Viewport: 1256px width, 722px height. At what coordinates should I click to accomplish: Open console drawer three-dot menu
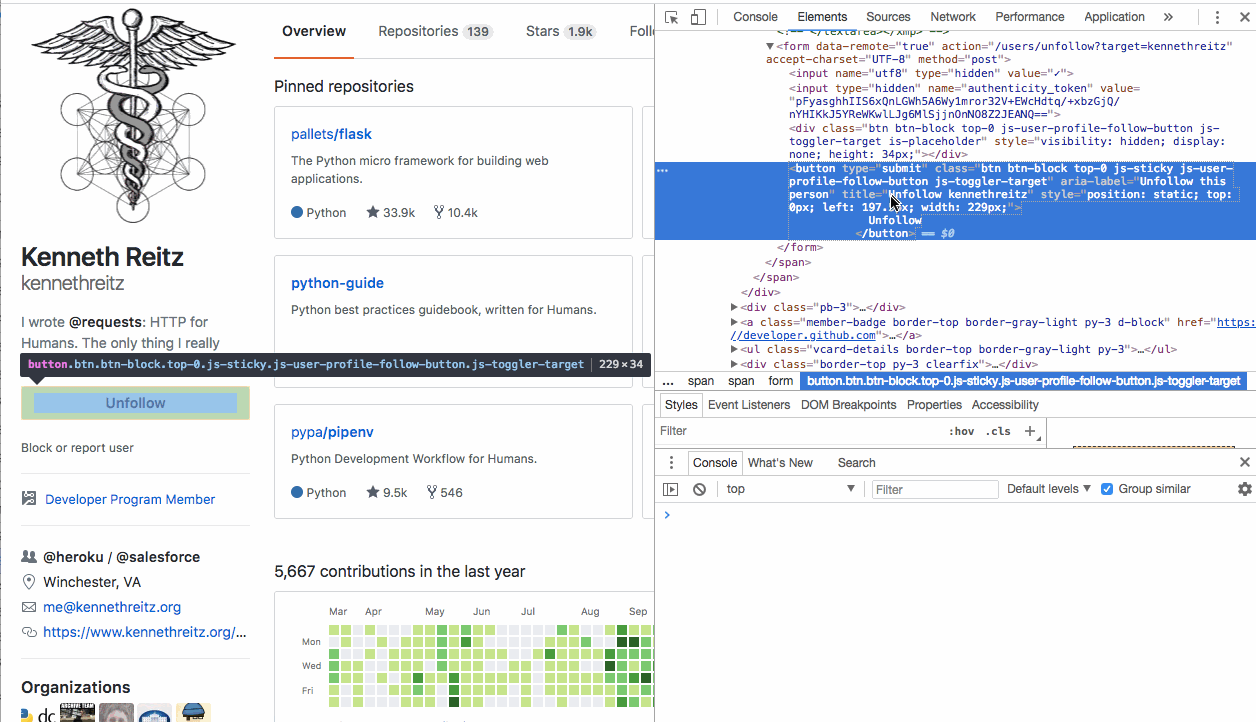click(x=672, y=463)
